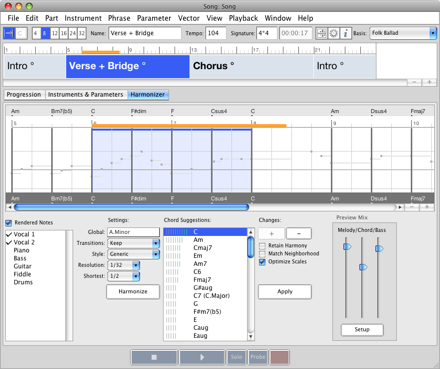Switch to the Harmonizer tab
The height and width of the screenshot is (369, 440).
click(x=148, y=95)
